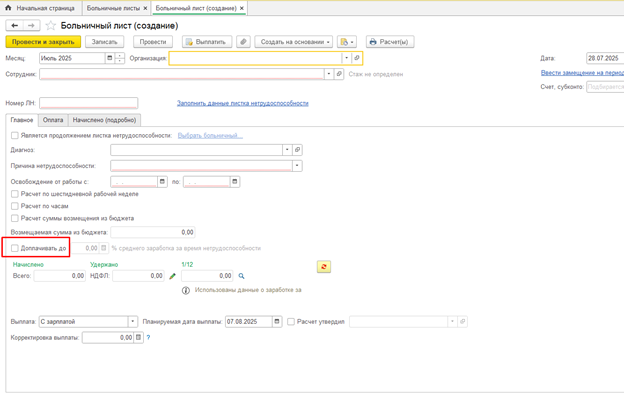Open the Диагноз record link icon
The width and height of the screenshot is (624, 393).
pyautogui.click(x=297, y=150)
